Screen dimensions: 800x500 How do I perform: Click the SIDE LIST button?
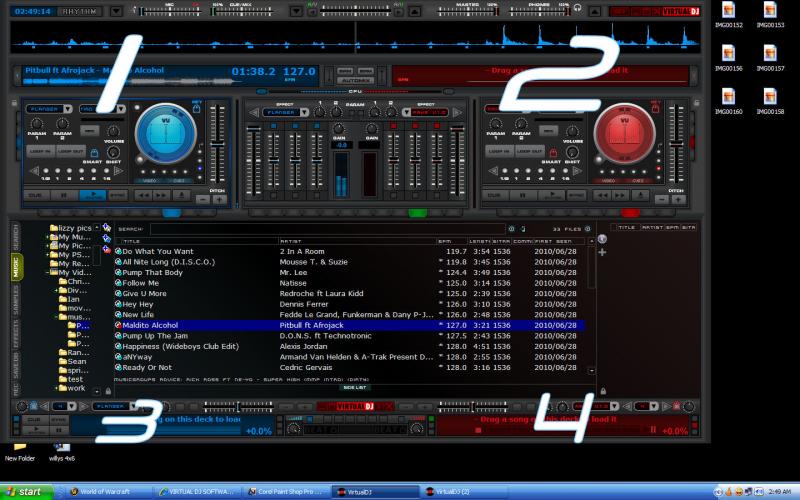click(355, 388)
